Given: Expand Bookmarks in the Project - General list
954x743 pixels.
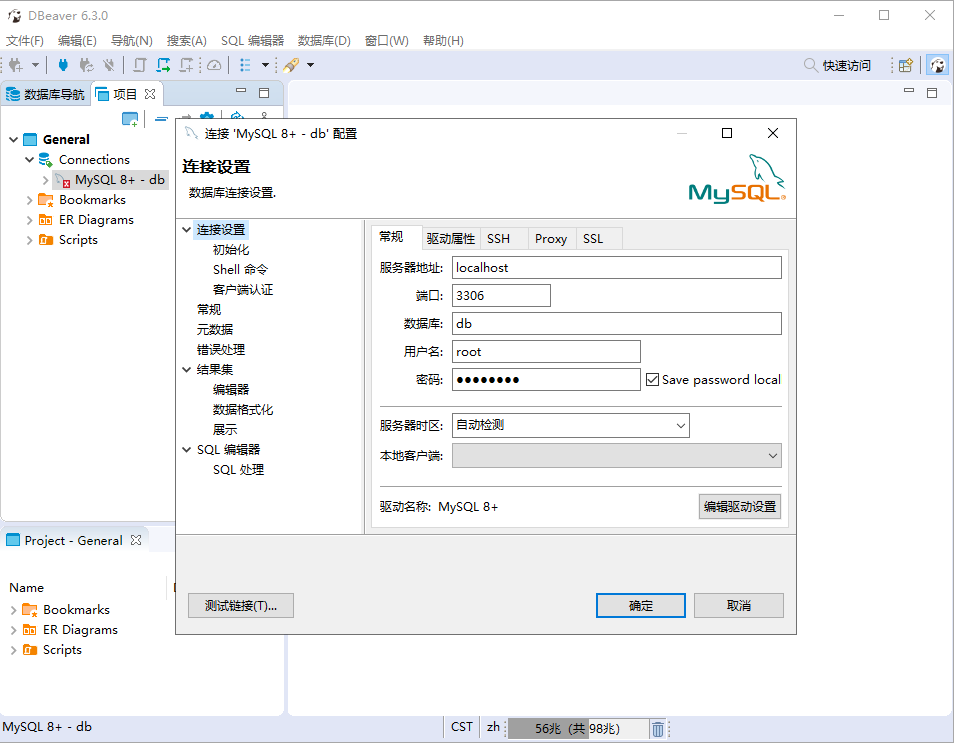Looking at the screenshot, I should click(13, 610).
